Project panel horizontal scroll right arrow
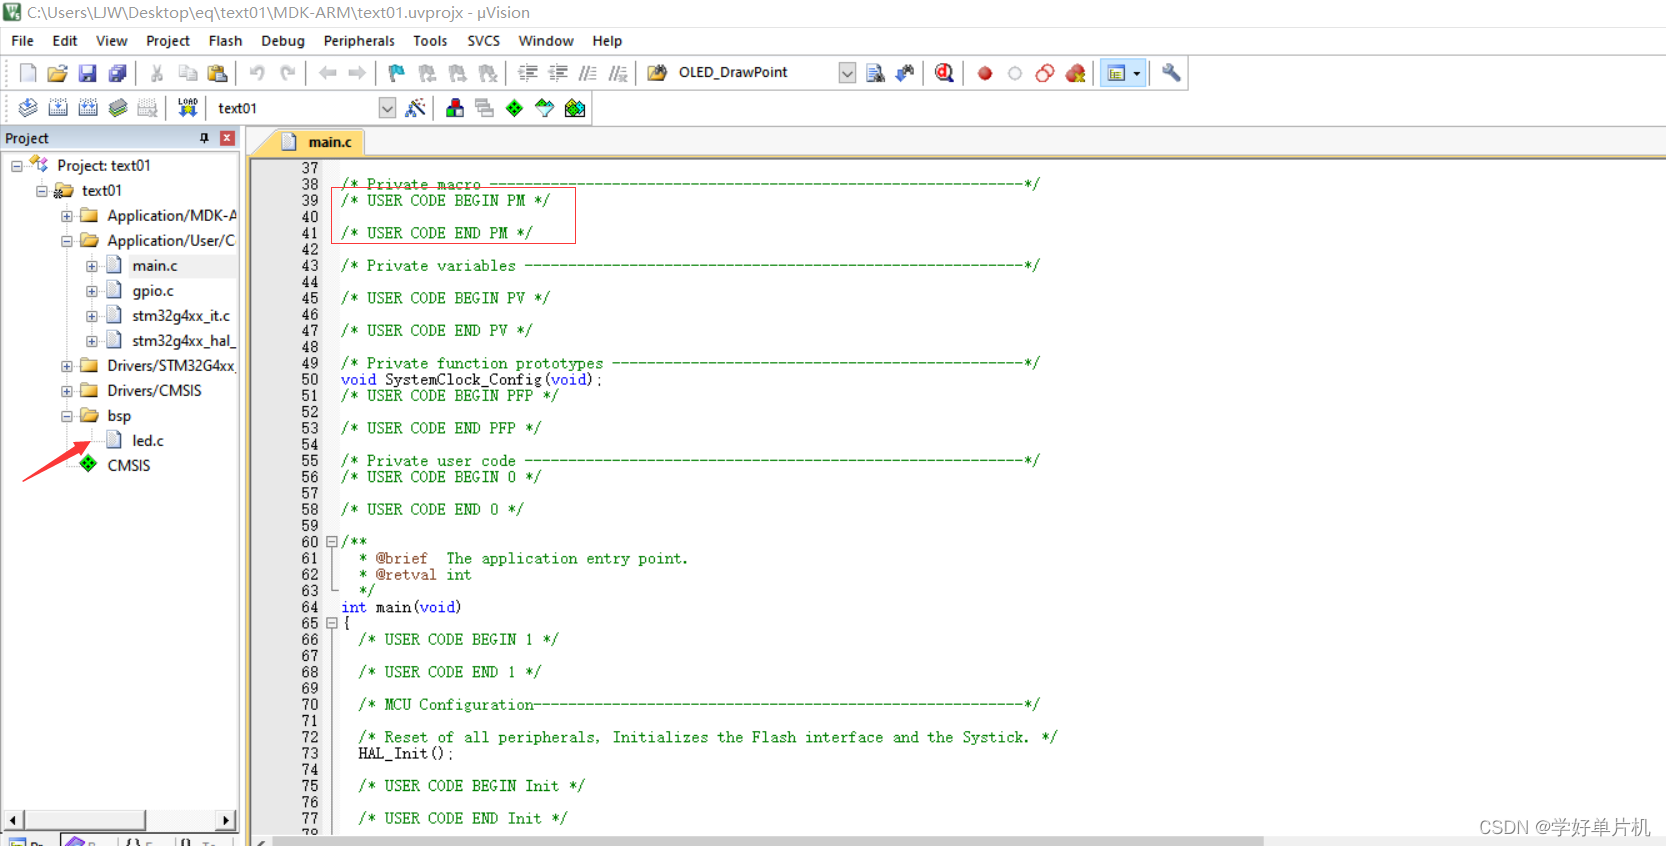 pos(226,820)
